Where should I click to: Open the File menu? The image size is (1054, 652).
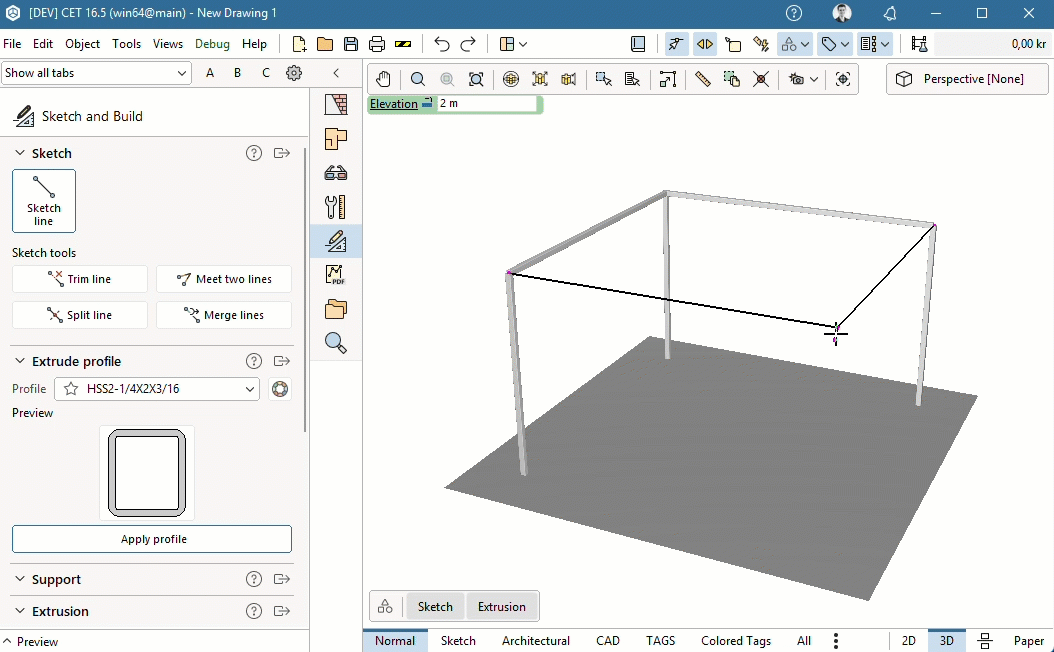tap(12, 44)
